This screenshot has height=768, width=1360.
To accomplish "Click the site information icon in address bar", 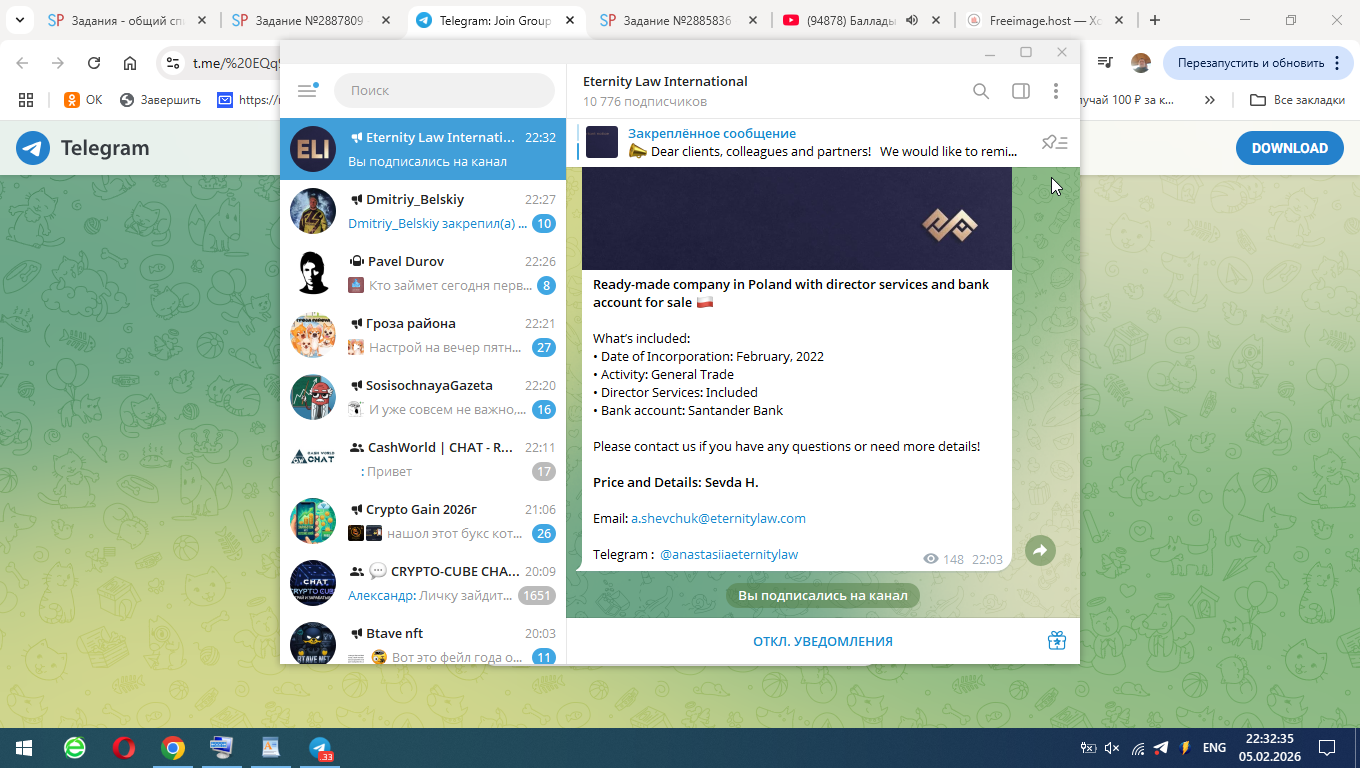I will [173, 63].
